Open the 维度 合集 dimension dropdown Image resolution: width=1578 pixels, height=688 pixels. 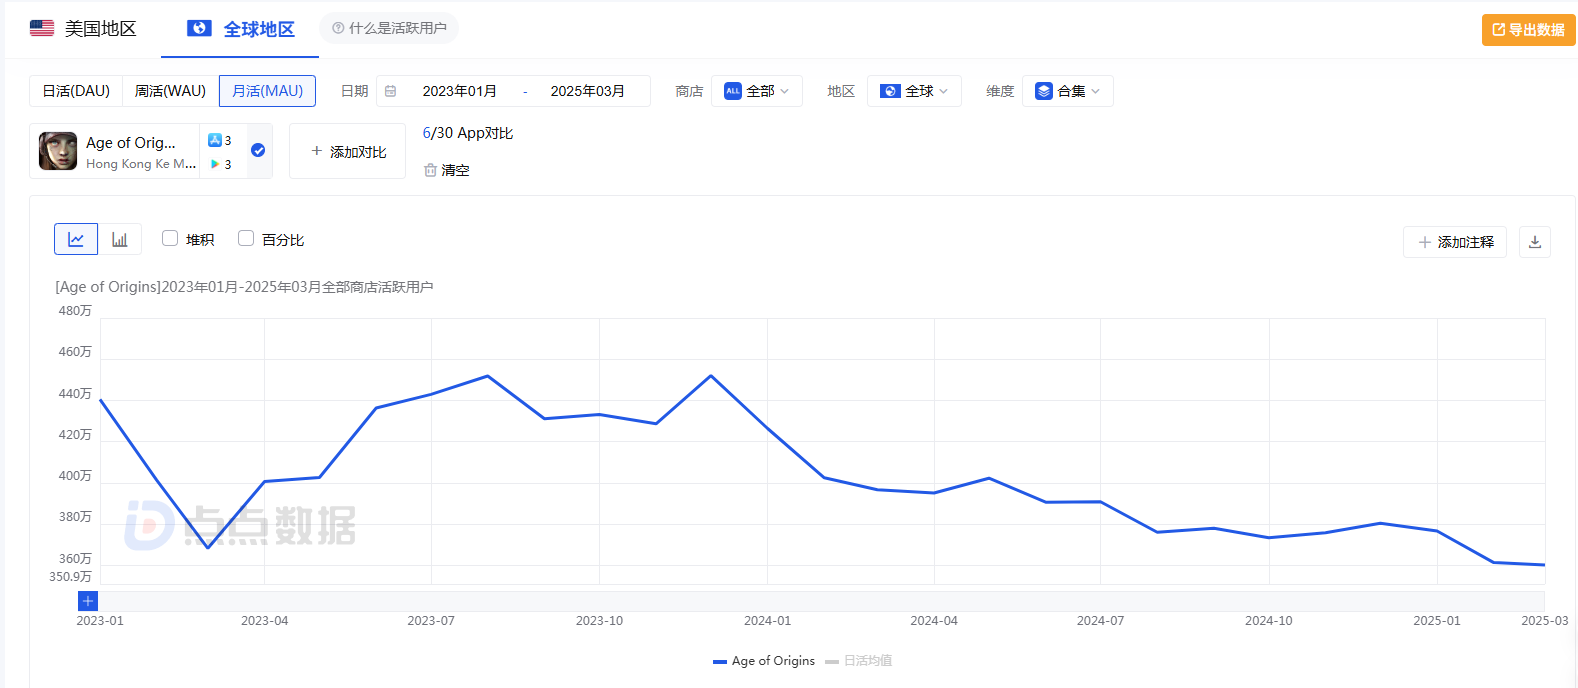point(1068,91)
